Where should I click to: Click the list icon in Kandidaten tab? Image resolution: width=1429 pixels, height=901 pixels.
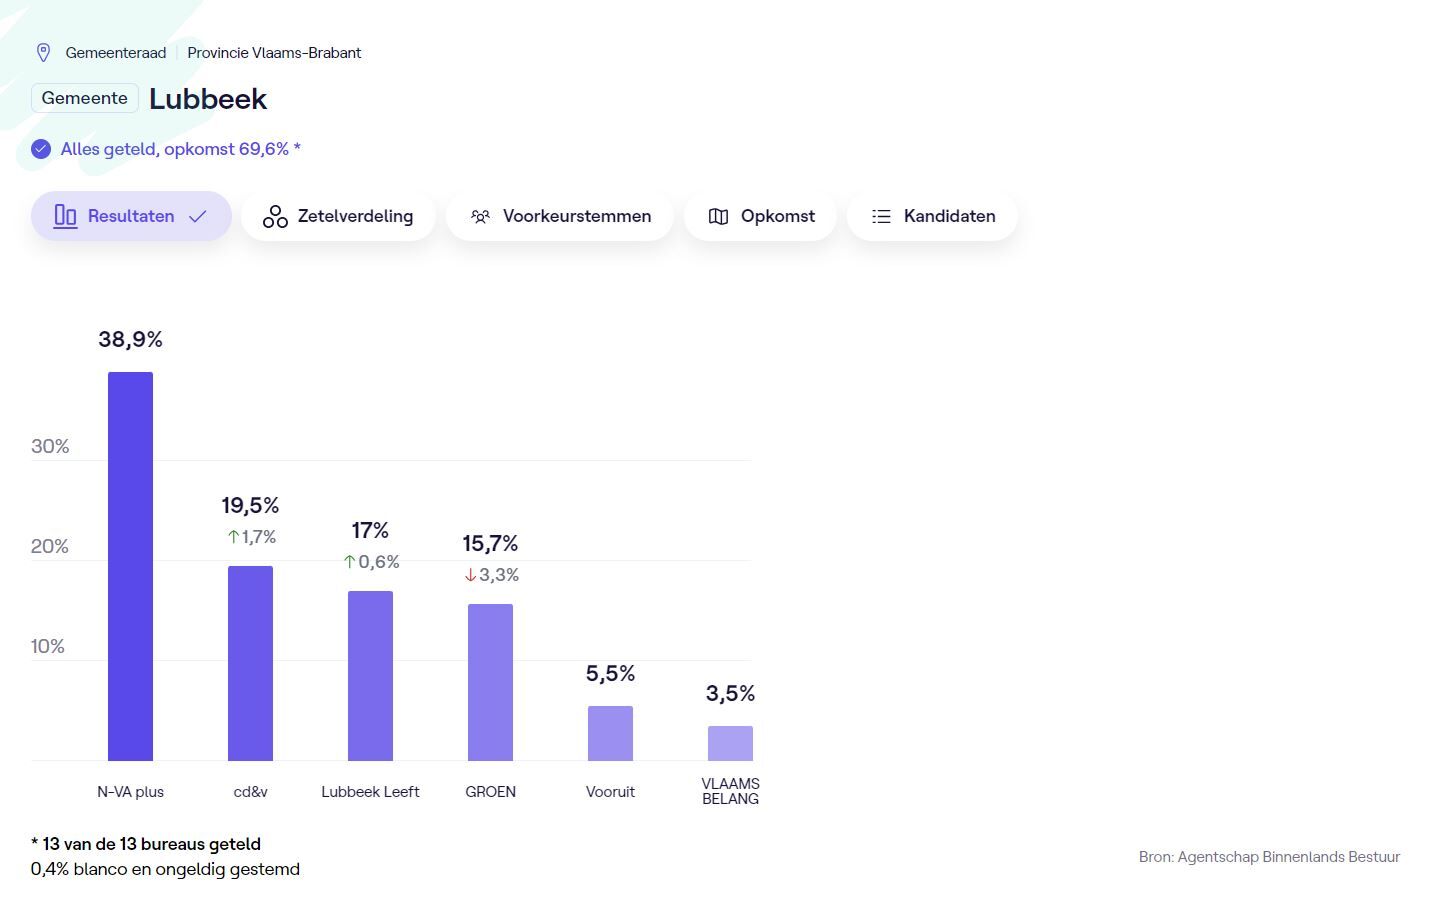[x=881, y=216]
